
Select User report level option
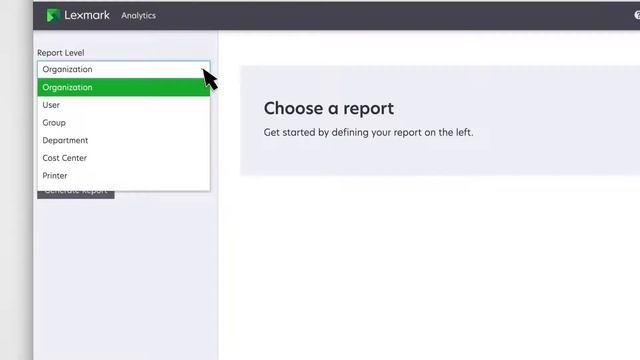pyautogui.click(x=124, y=105)
